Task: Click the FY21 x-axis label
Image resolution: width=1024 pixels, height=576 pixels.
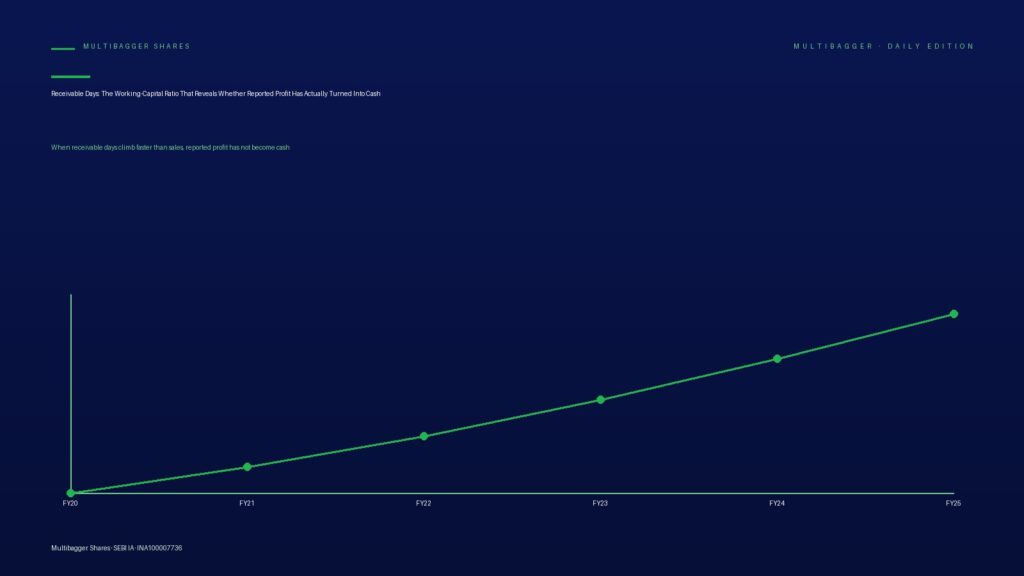Action: 247,504
